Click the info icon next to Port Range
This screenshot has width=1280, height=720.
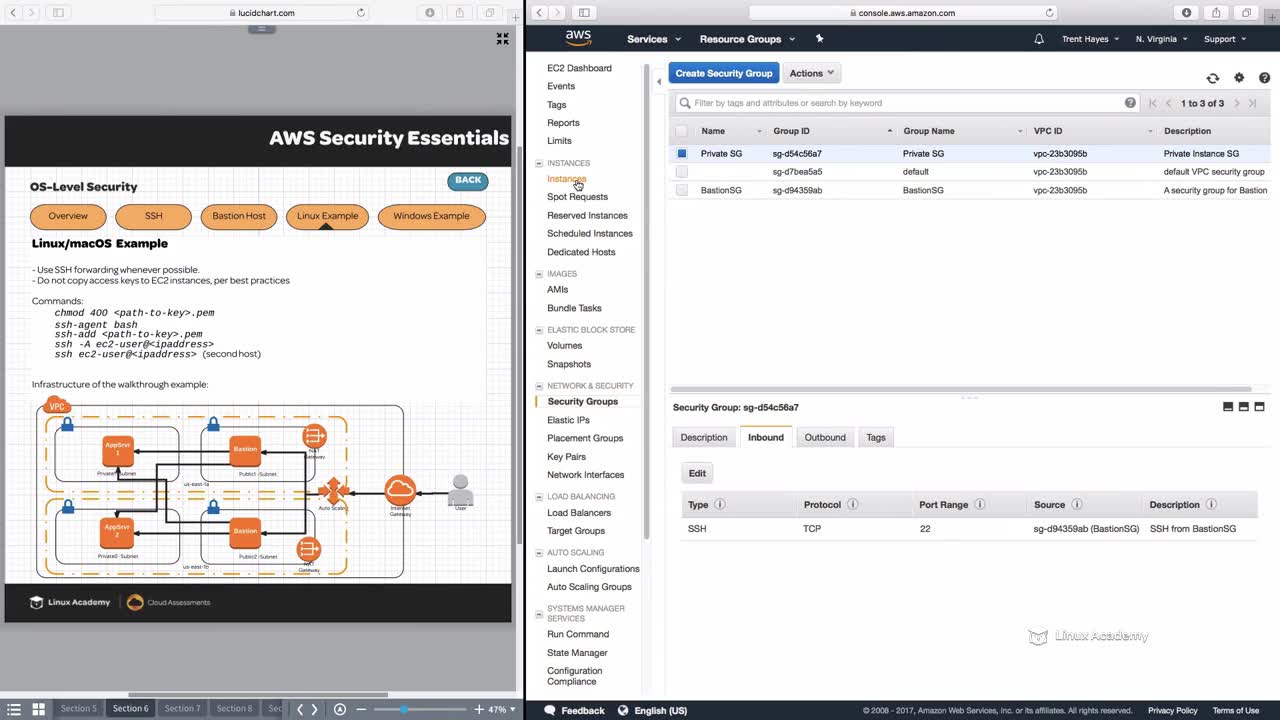point(980,505)
